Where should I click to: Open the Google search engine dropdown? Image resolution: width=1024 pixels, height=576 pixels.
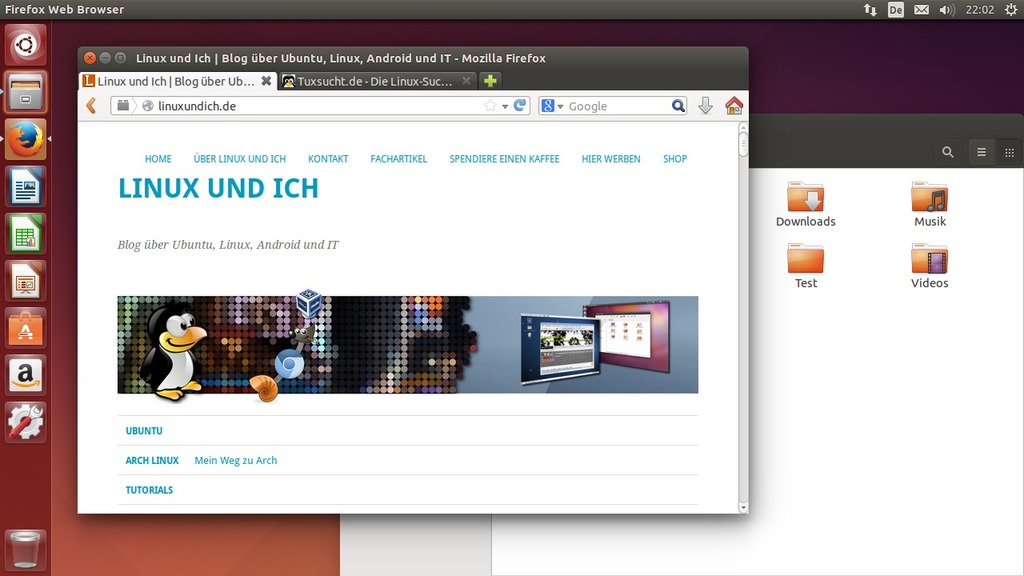(x=553, y=106)
